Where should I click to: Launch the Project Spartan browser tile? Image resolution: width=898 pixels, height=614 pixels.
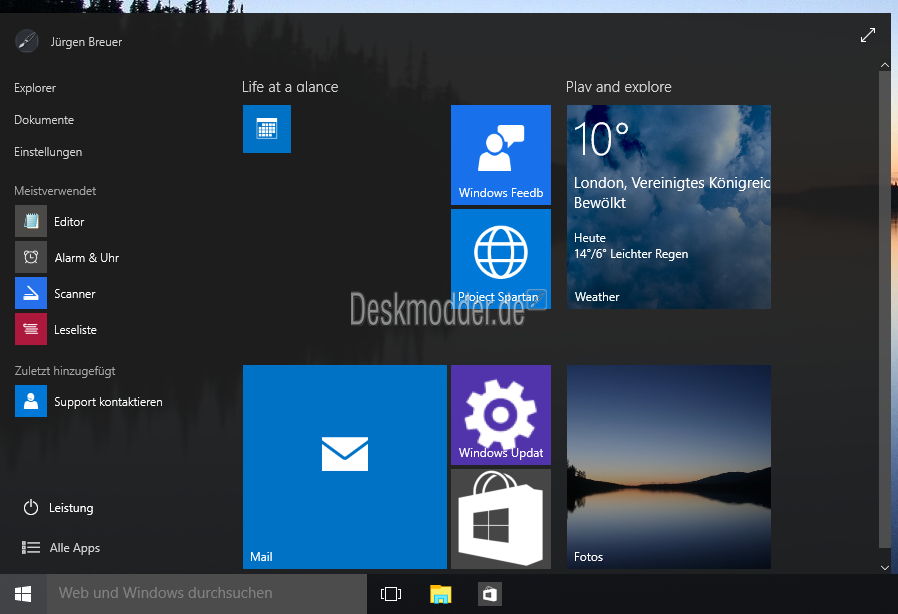click(x=501, y=259)
